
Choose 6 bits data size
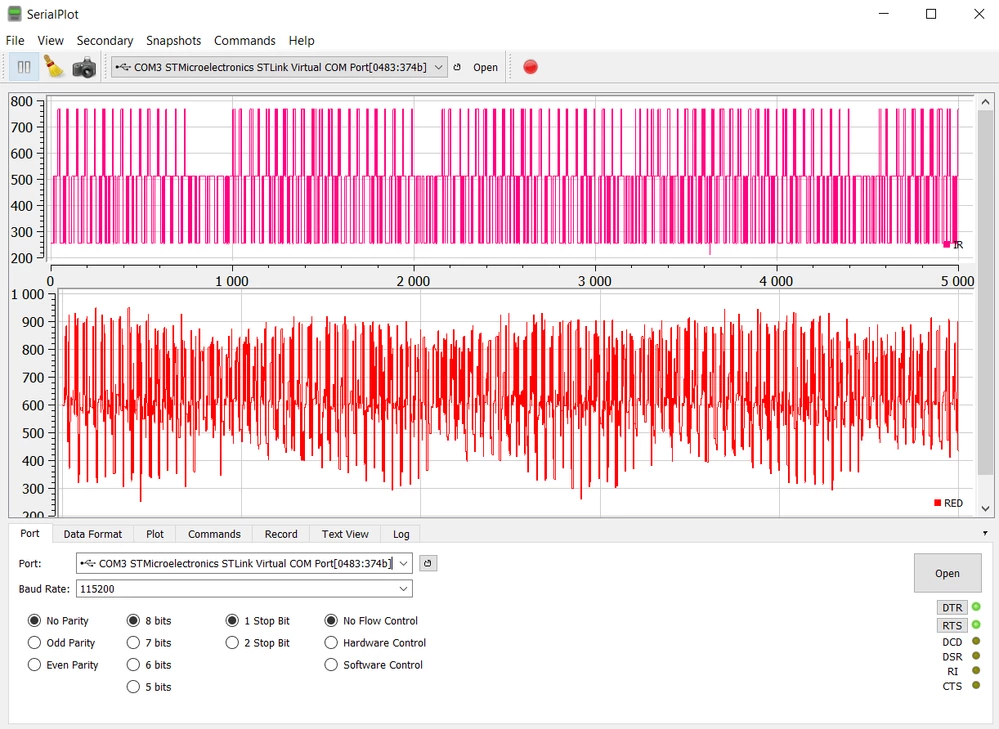tap(149, 665)
